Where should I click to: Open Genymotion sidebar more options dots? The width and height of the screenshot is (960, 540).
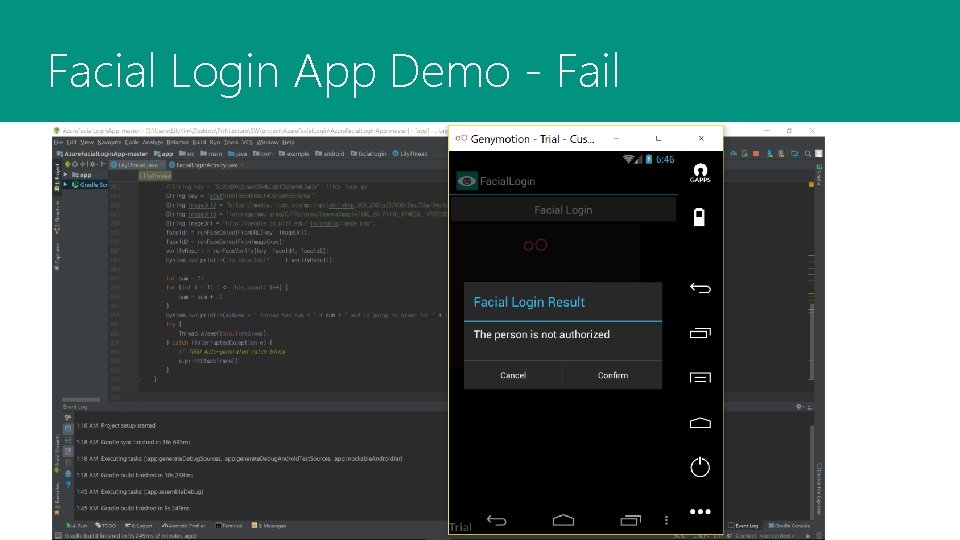700,511
